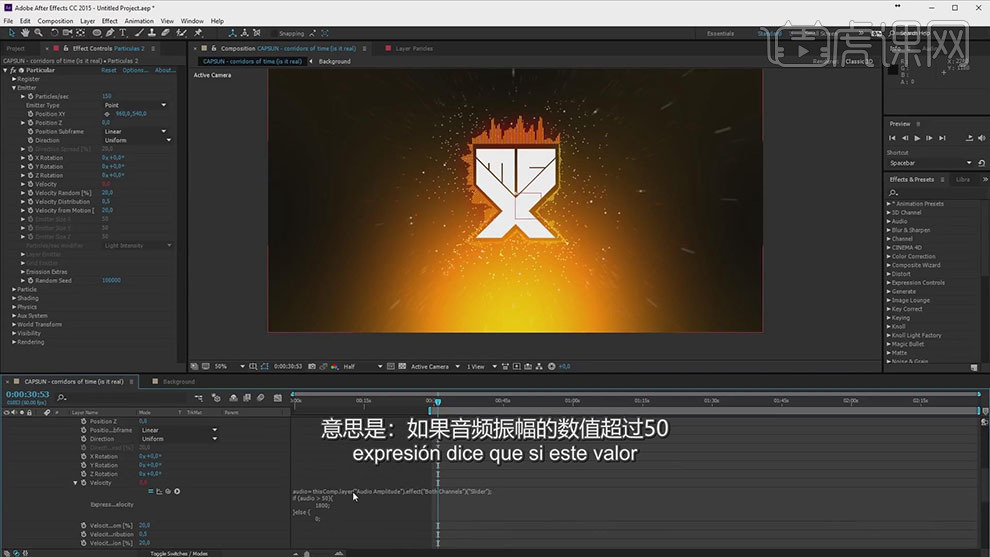Play the preview
Viewport: 990px width, 557px height.
coord(917,138)
